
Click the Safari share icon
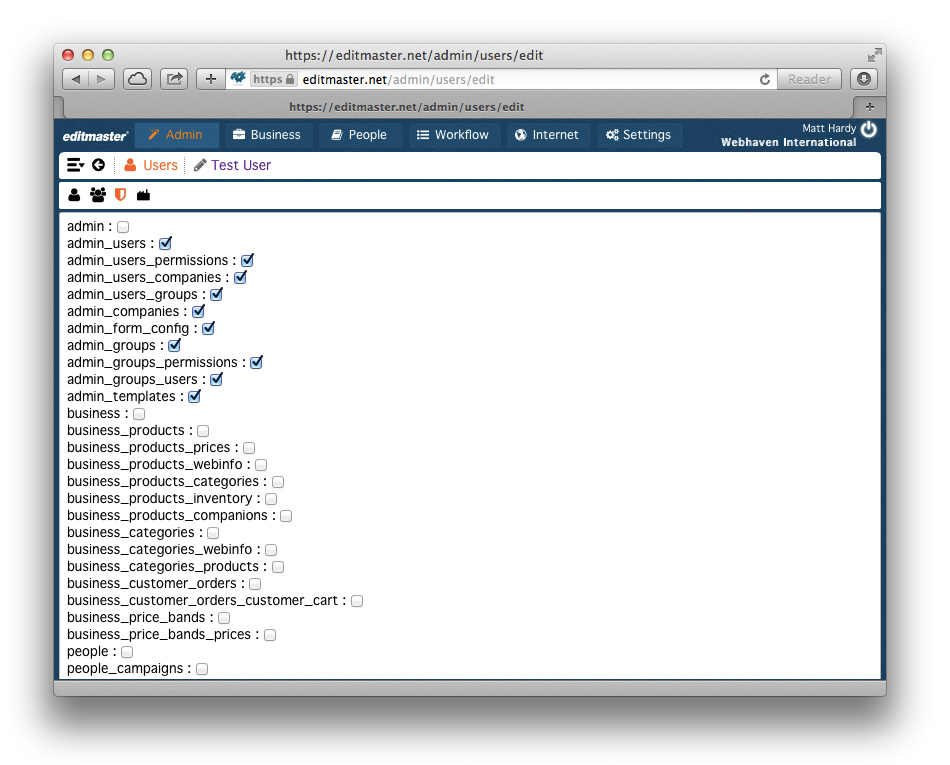click(x=173, y=79)
